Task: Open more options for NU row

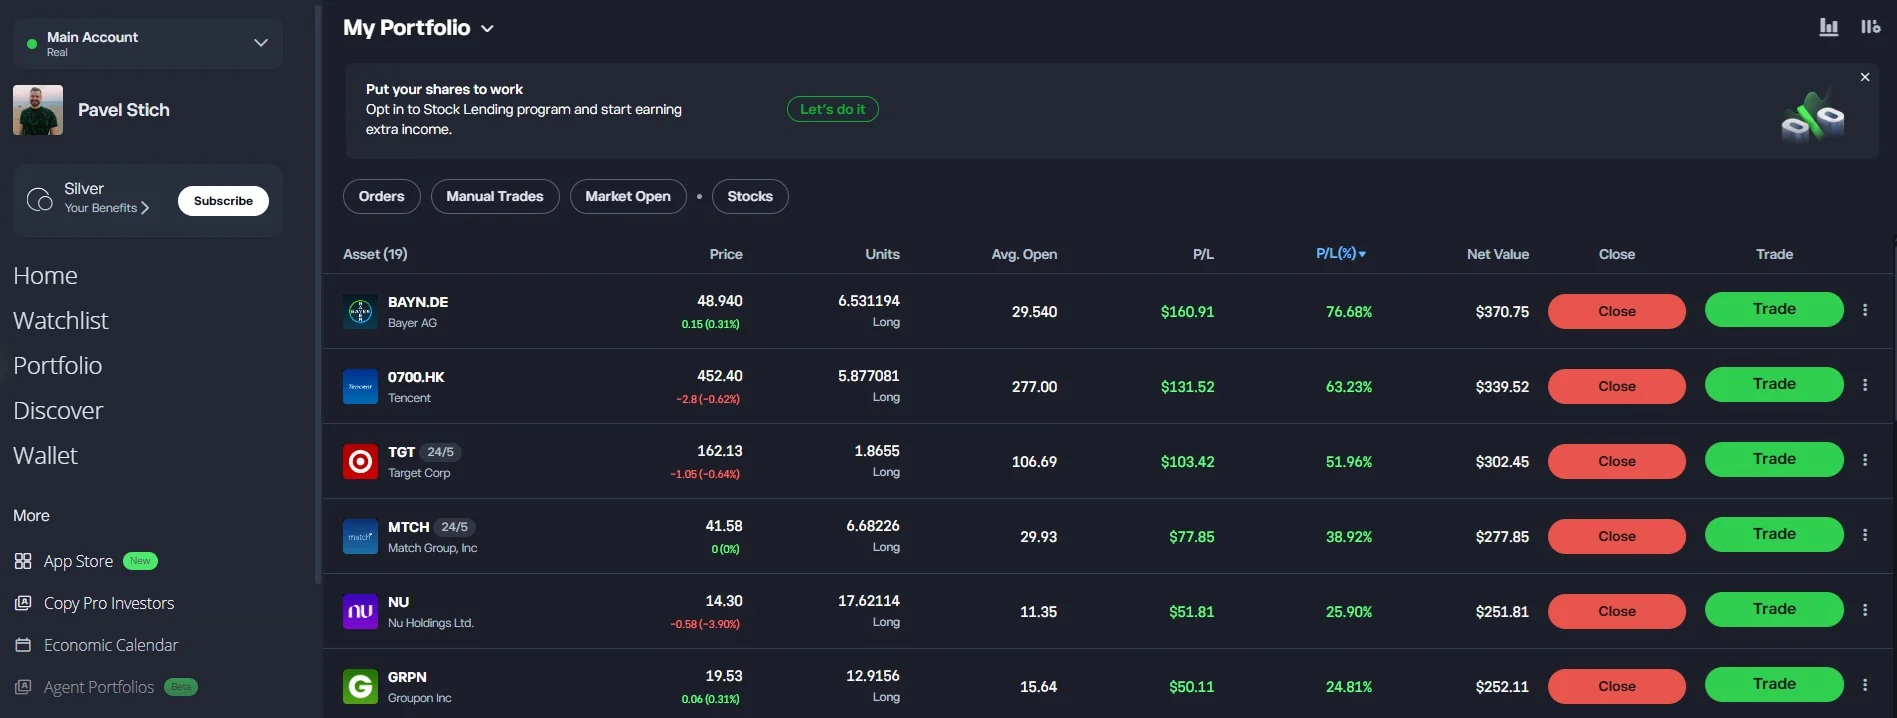Action: 1865,610
